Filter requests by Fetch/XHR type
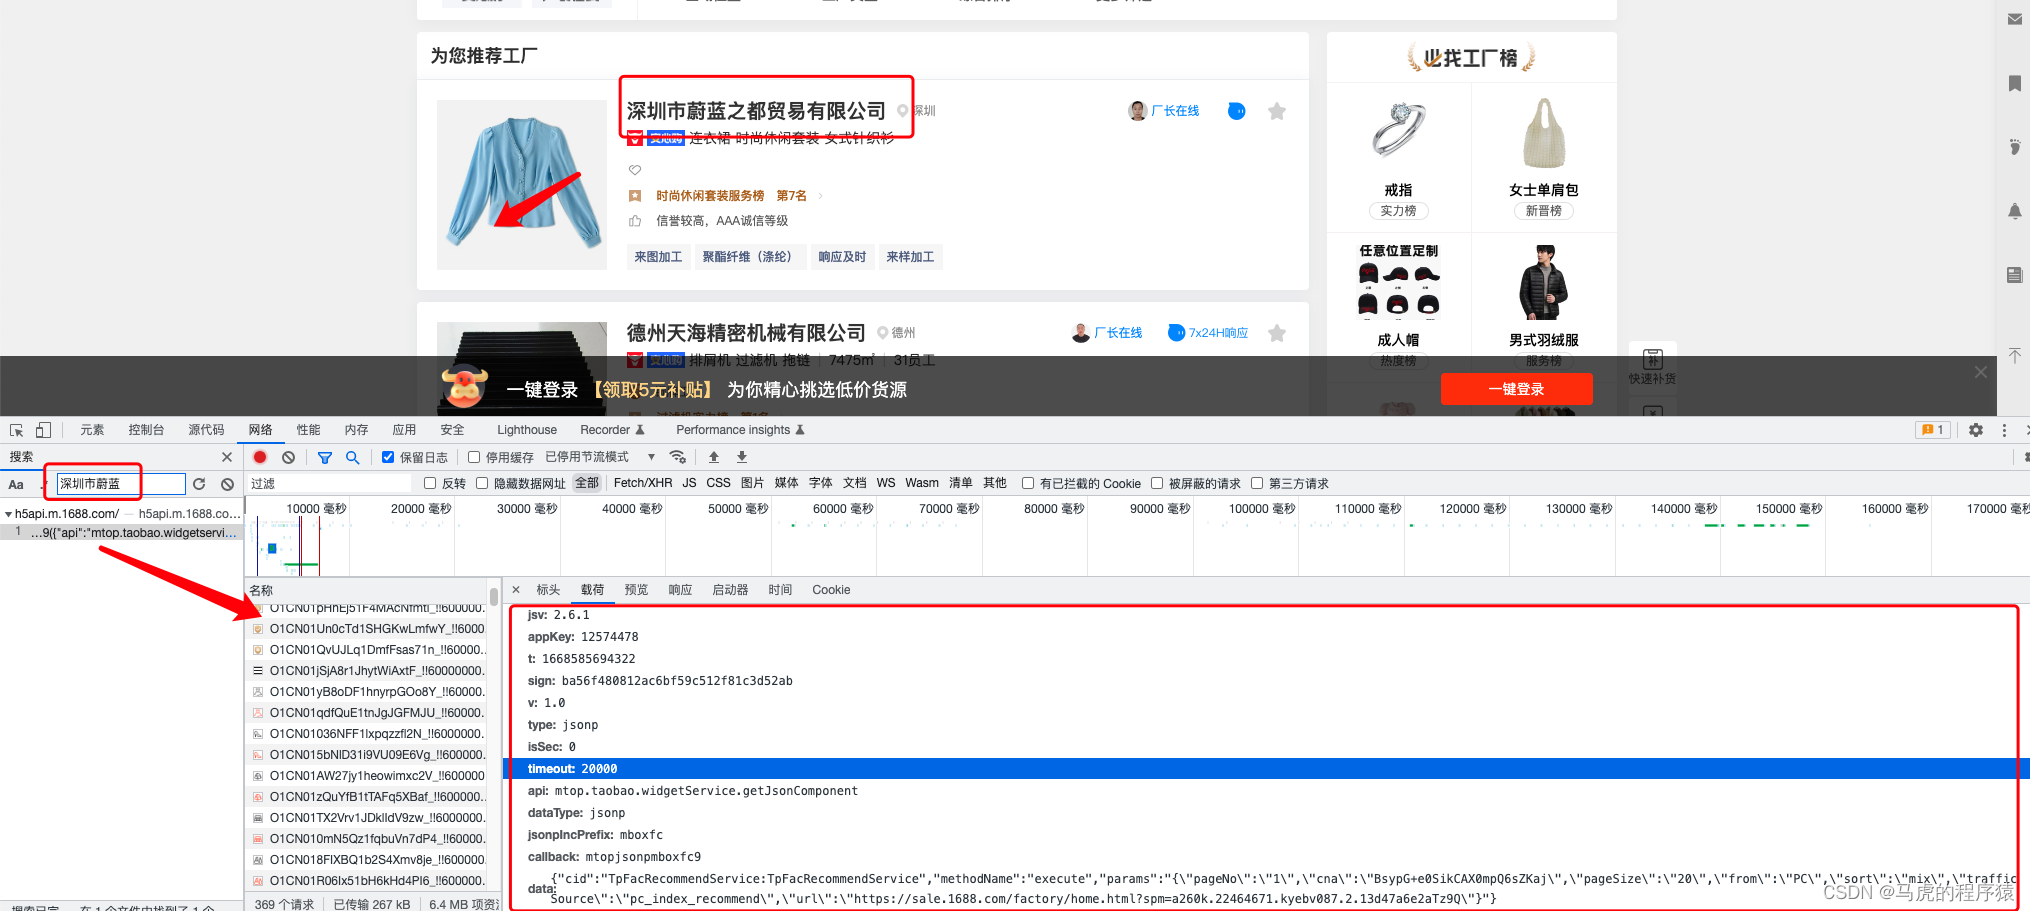2030x911 pixels. point(643,483)
